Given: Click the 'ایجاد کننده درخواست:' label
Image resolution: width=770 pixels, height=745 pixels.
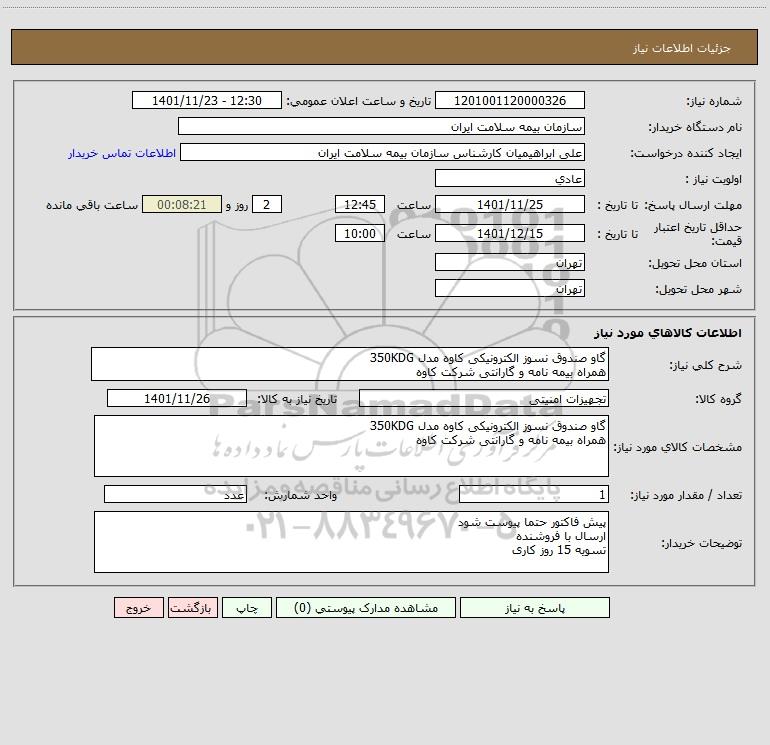Looking at the screenshot, I should pyautogui.click(x=686, y=154).
